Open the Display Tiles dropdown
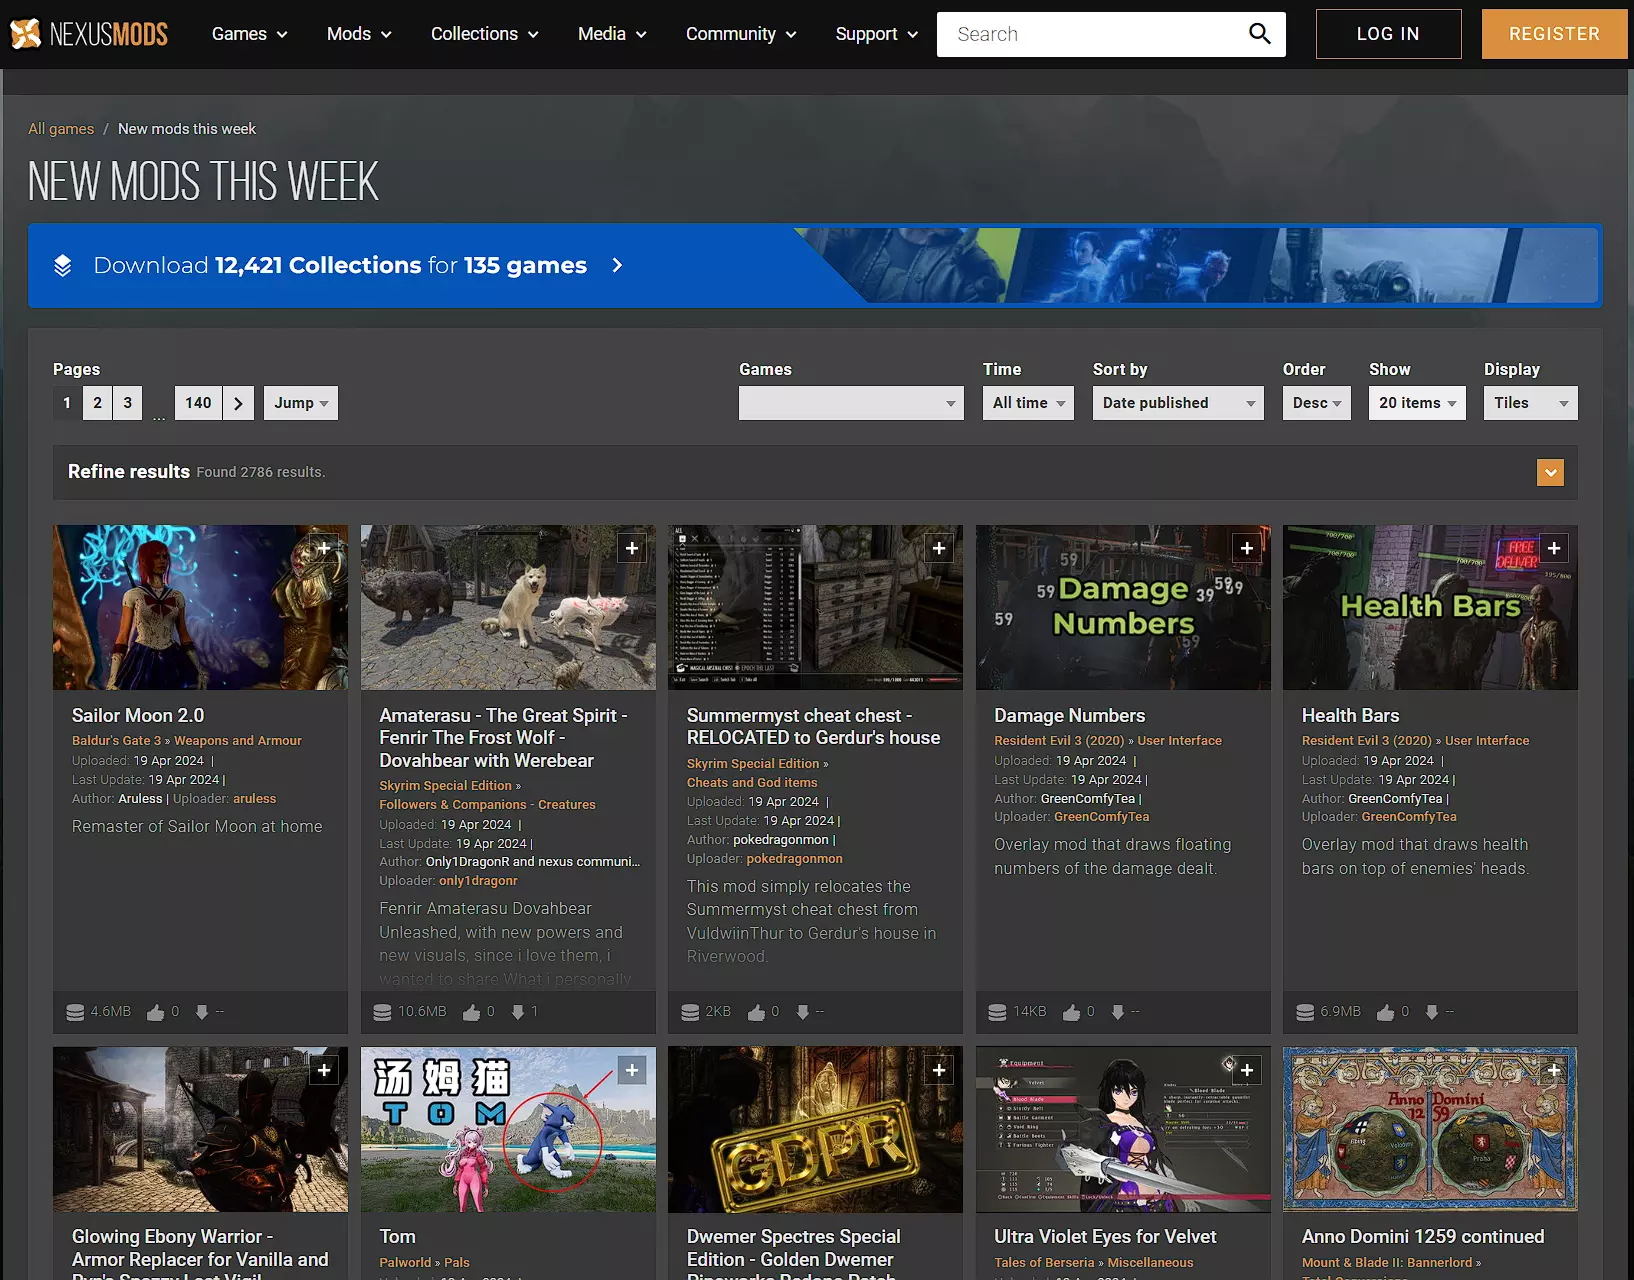The image size is (1634, 1280). coord(1529,403)
